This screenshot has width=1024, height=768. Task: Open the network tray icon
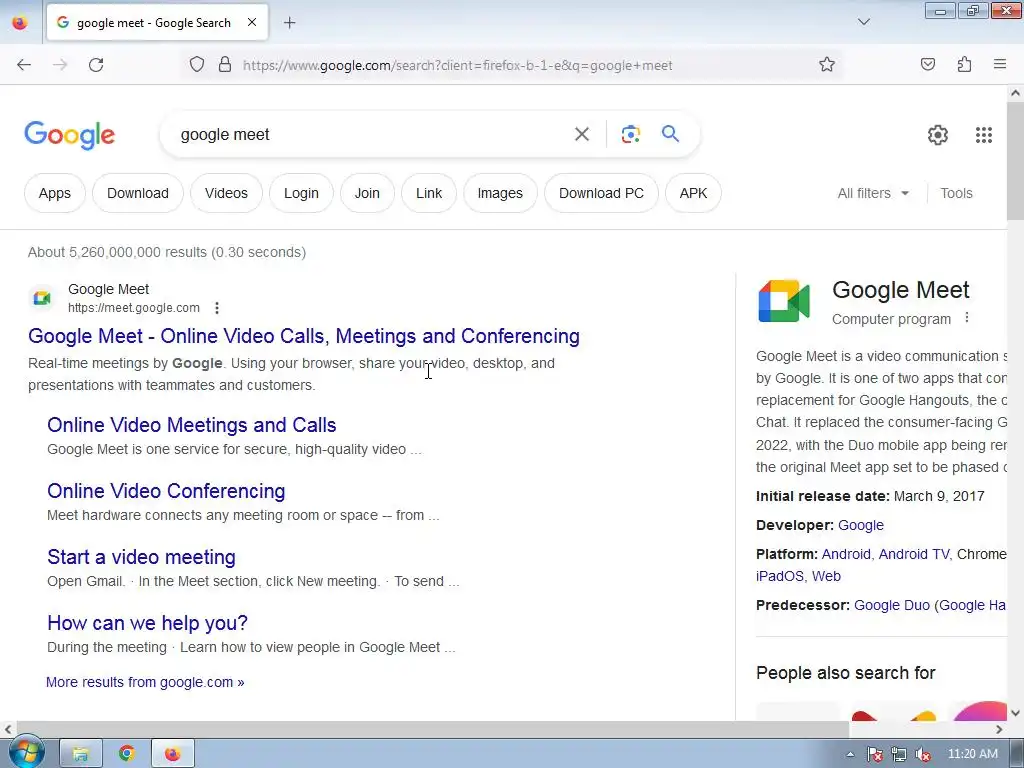[899, 755]
